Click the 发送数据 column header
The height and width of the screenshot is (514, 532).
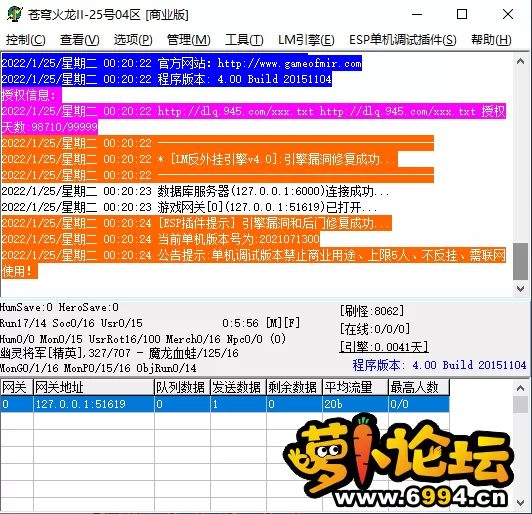238,387
